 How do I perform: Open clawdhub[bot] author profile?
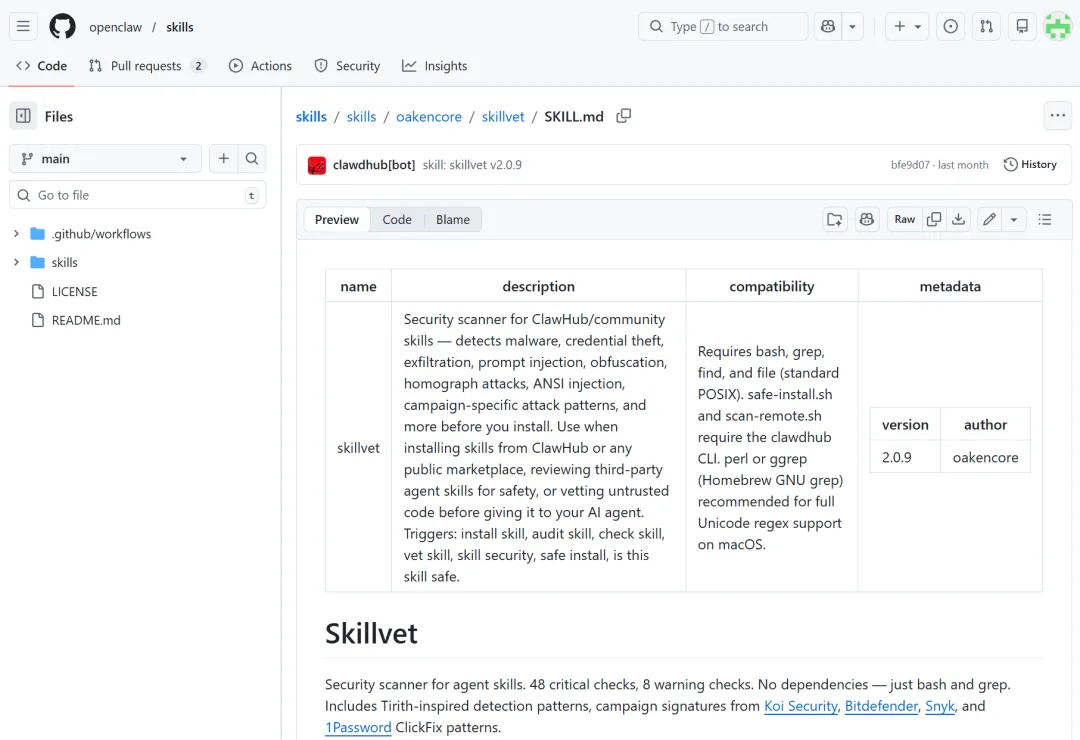(374, 165)
